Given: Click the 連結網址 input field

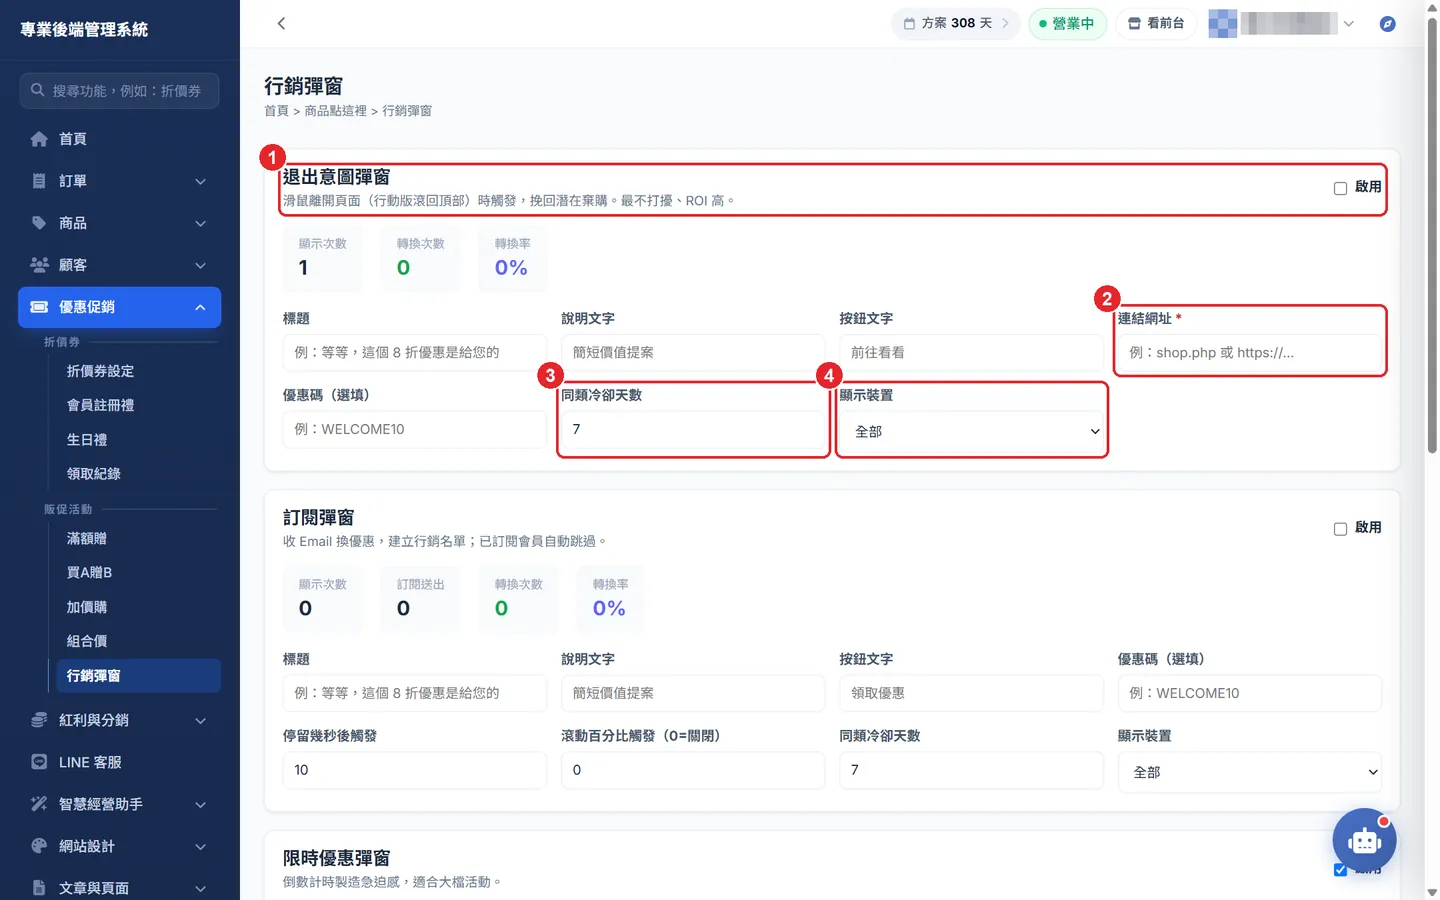Looking at the screenshot, I should [1249, 352].
